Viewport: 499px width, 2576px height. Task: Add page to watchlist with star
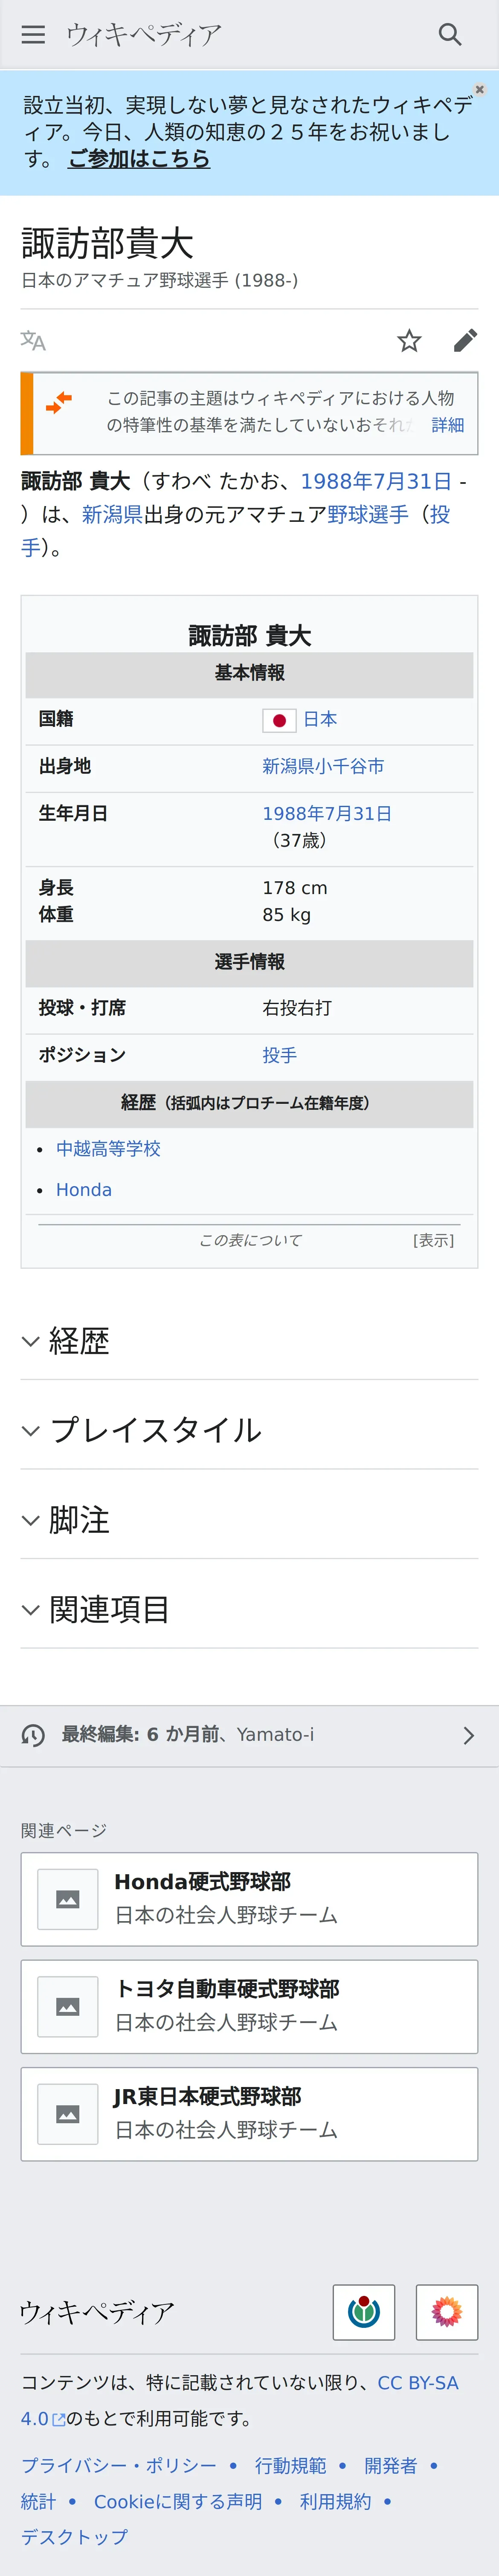click(409, 341)
